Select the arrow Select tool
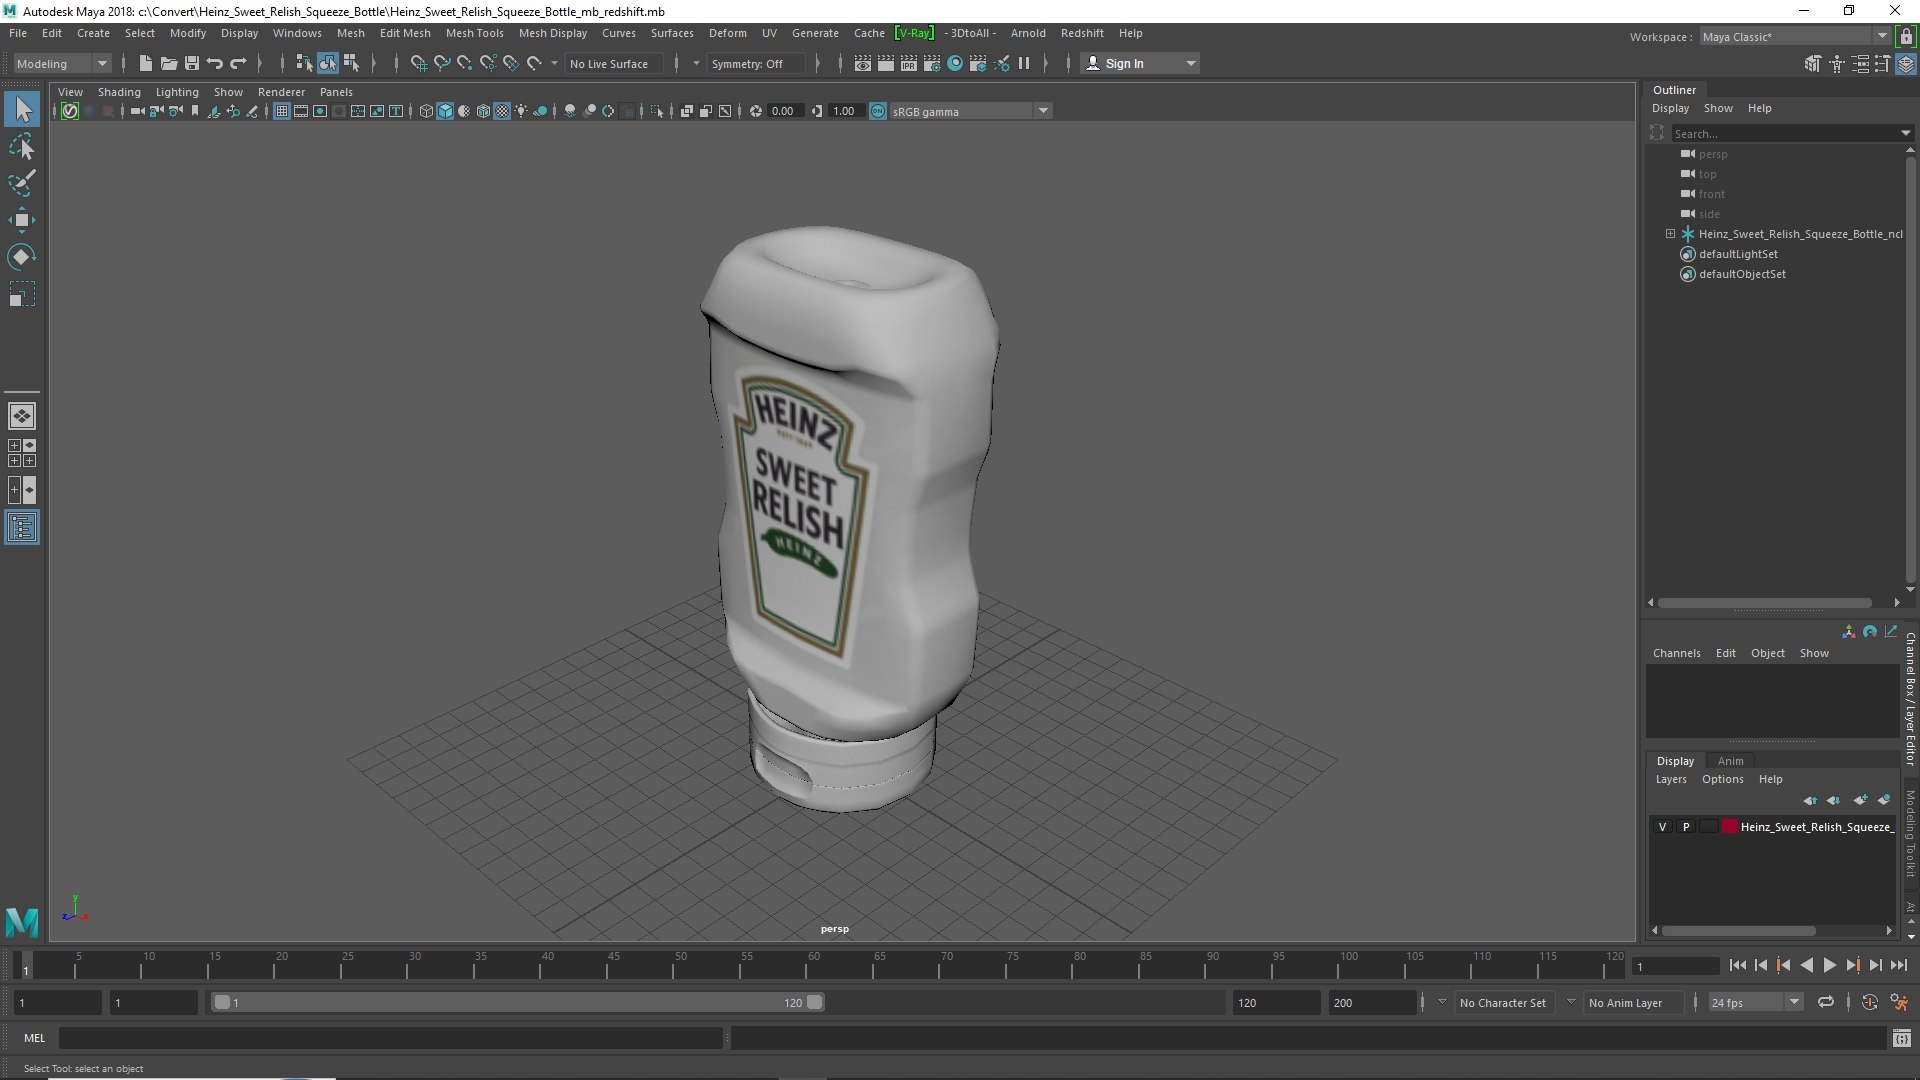1920x1080 pixels. click(x=22, y=109)
